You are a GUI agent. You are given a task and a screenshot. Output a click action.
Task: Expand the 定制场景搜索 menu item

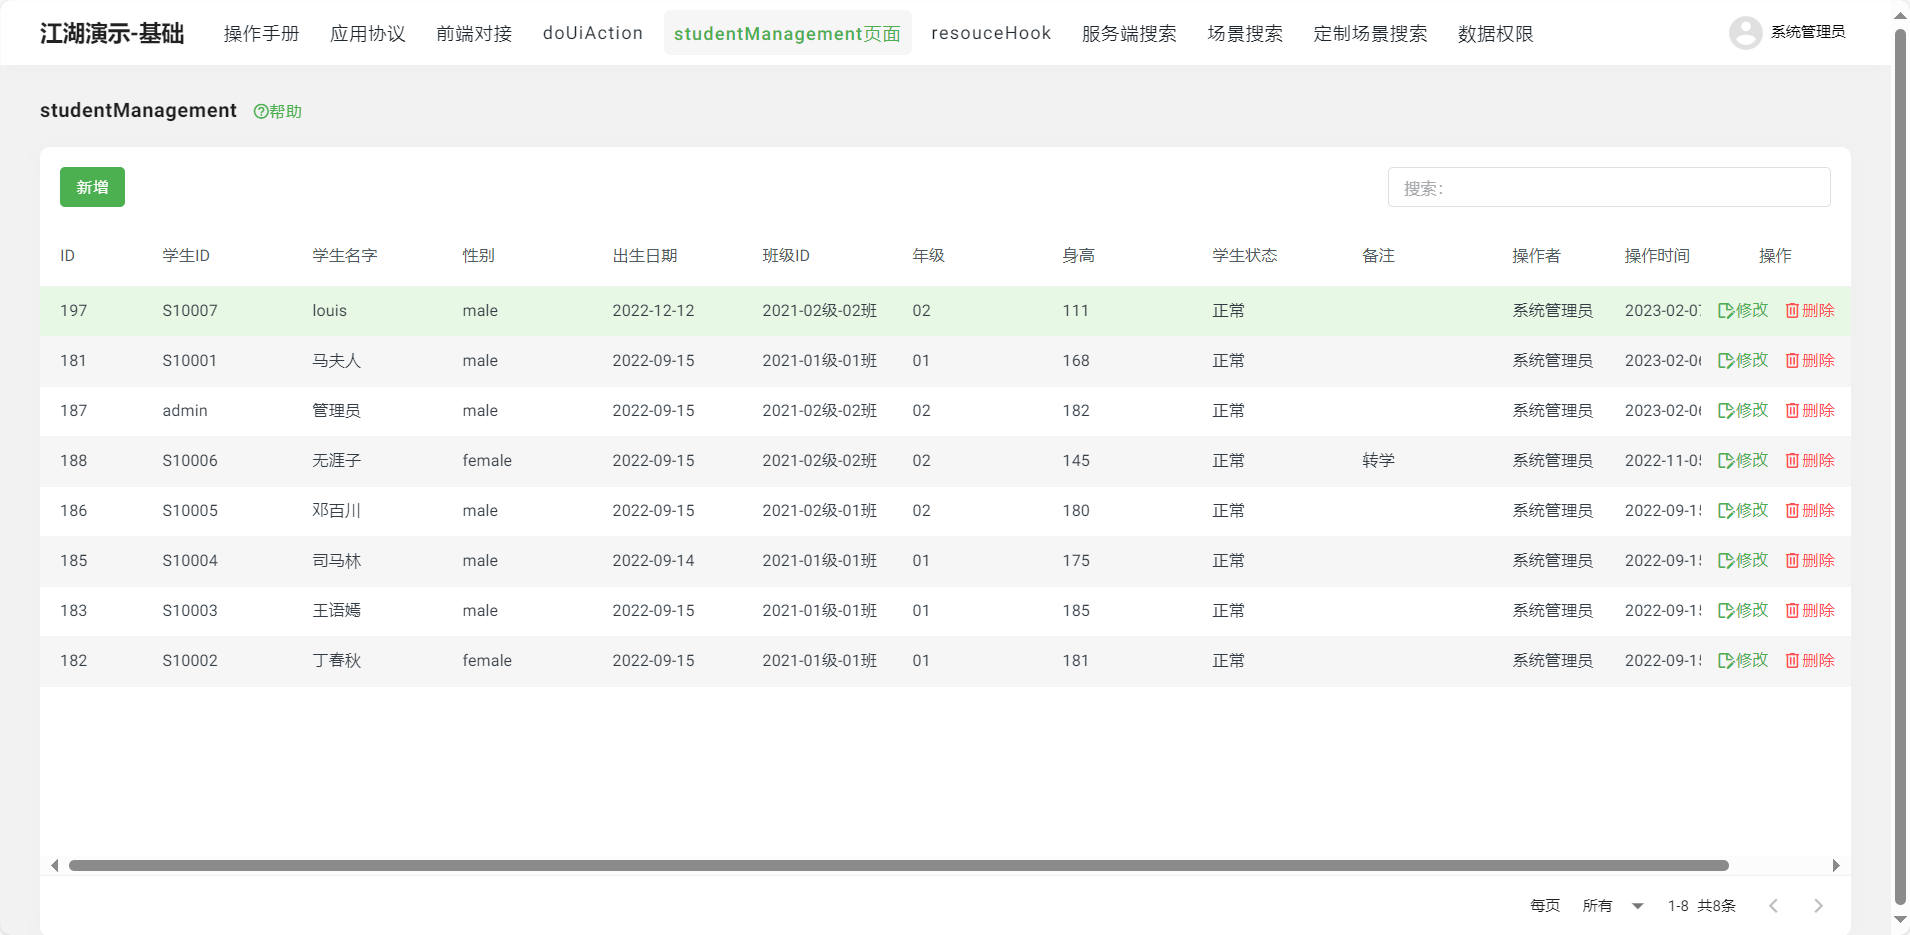click(x=1370, y=33)
